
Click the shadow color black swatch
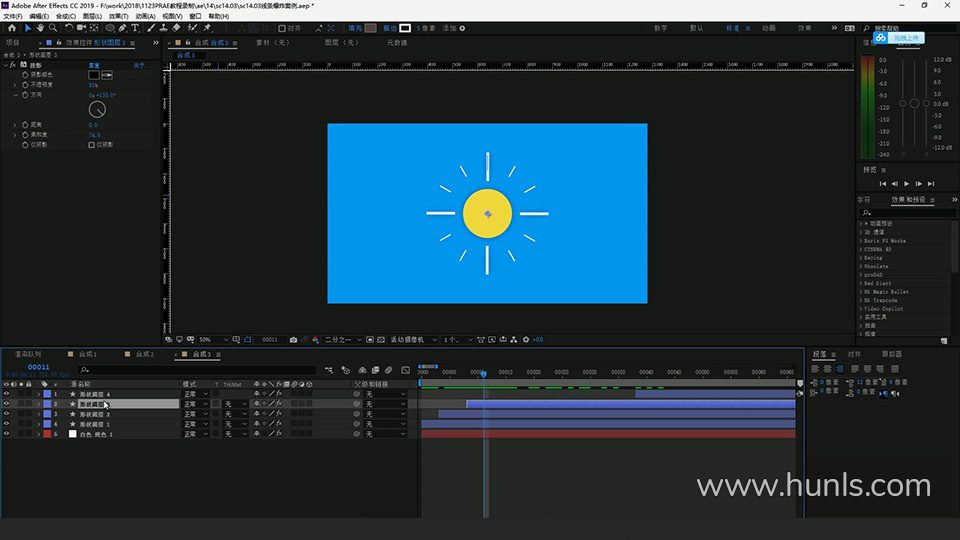coord(94,75)
